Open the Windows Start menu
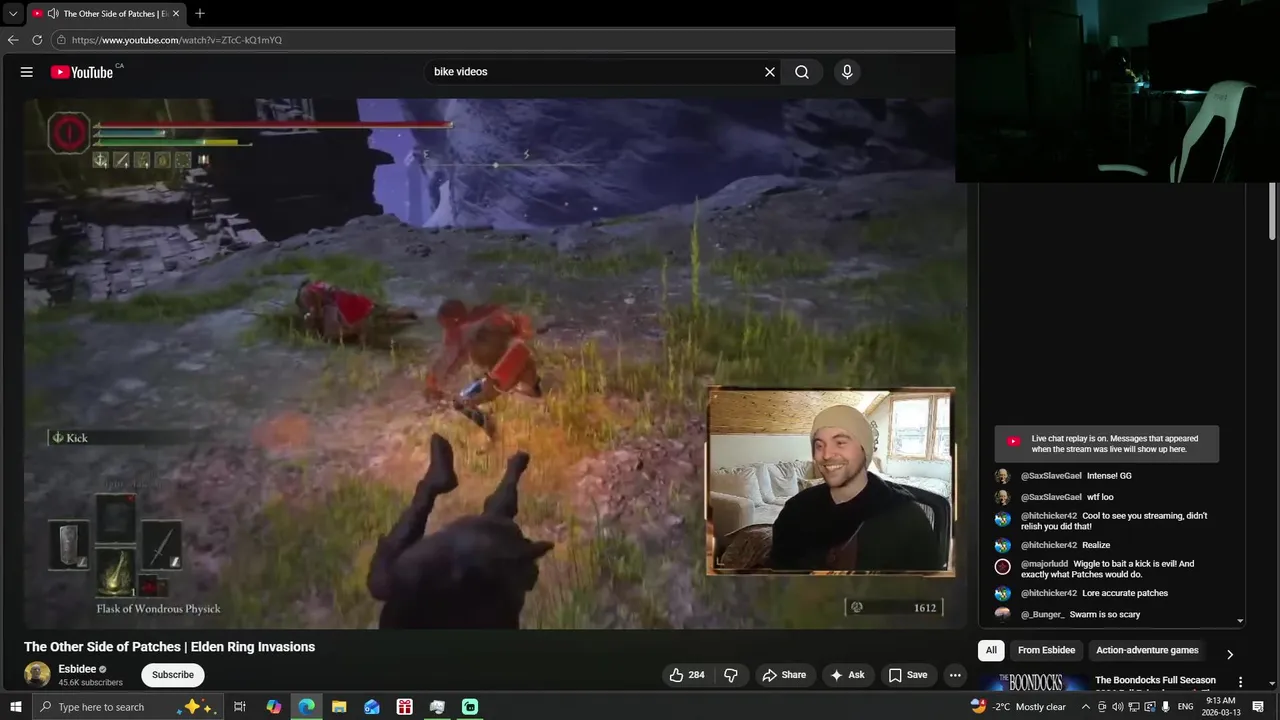 click(15, 707)
